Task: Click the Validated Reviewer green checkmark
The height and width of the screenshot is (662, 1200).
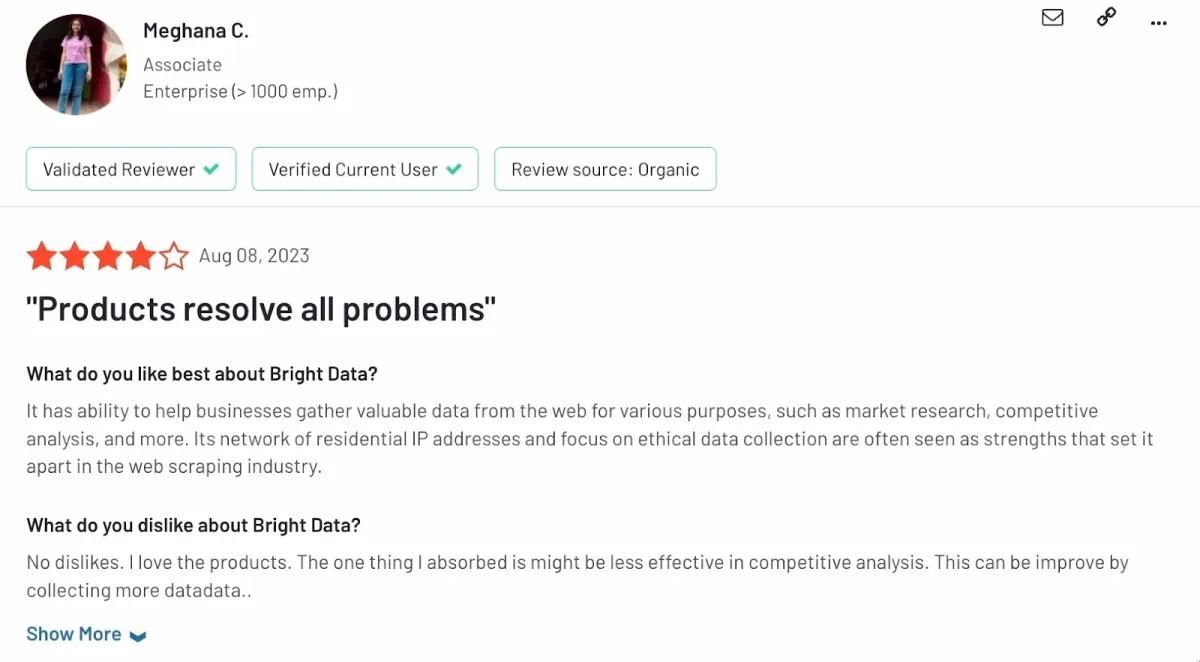Action: pyautogui.click(x=211, y=169)
